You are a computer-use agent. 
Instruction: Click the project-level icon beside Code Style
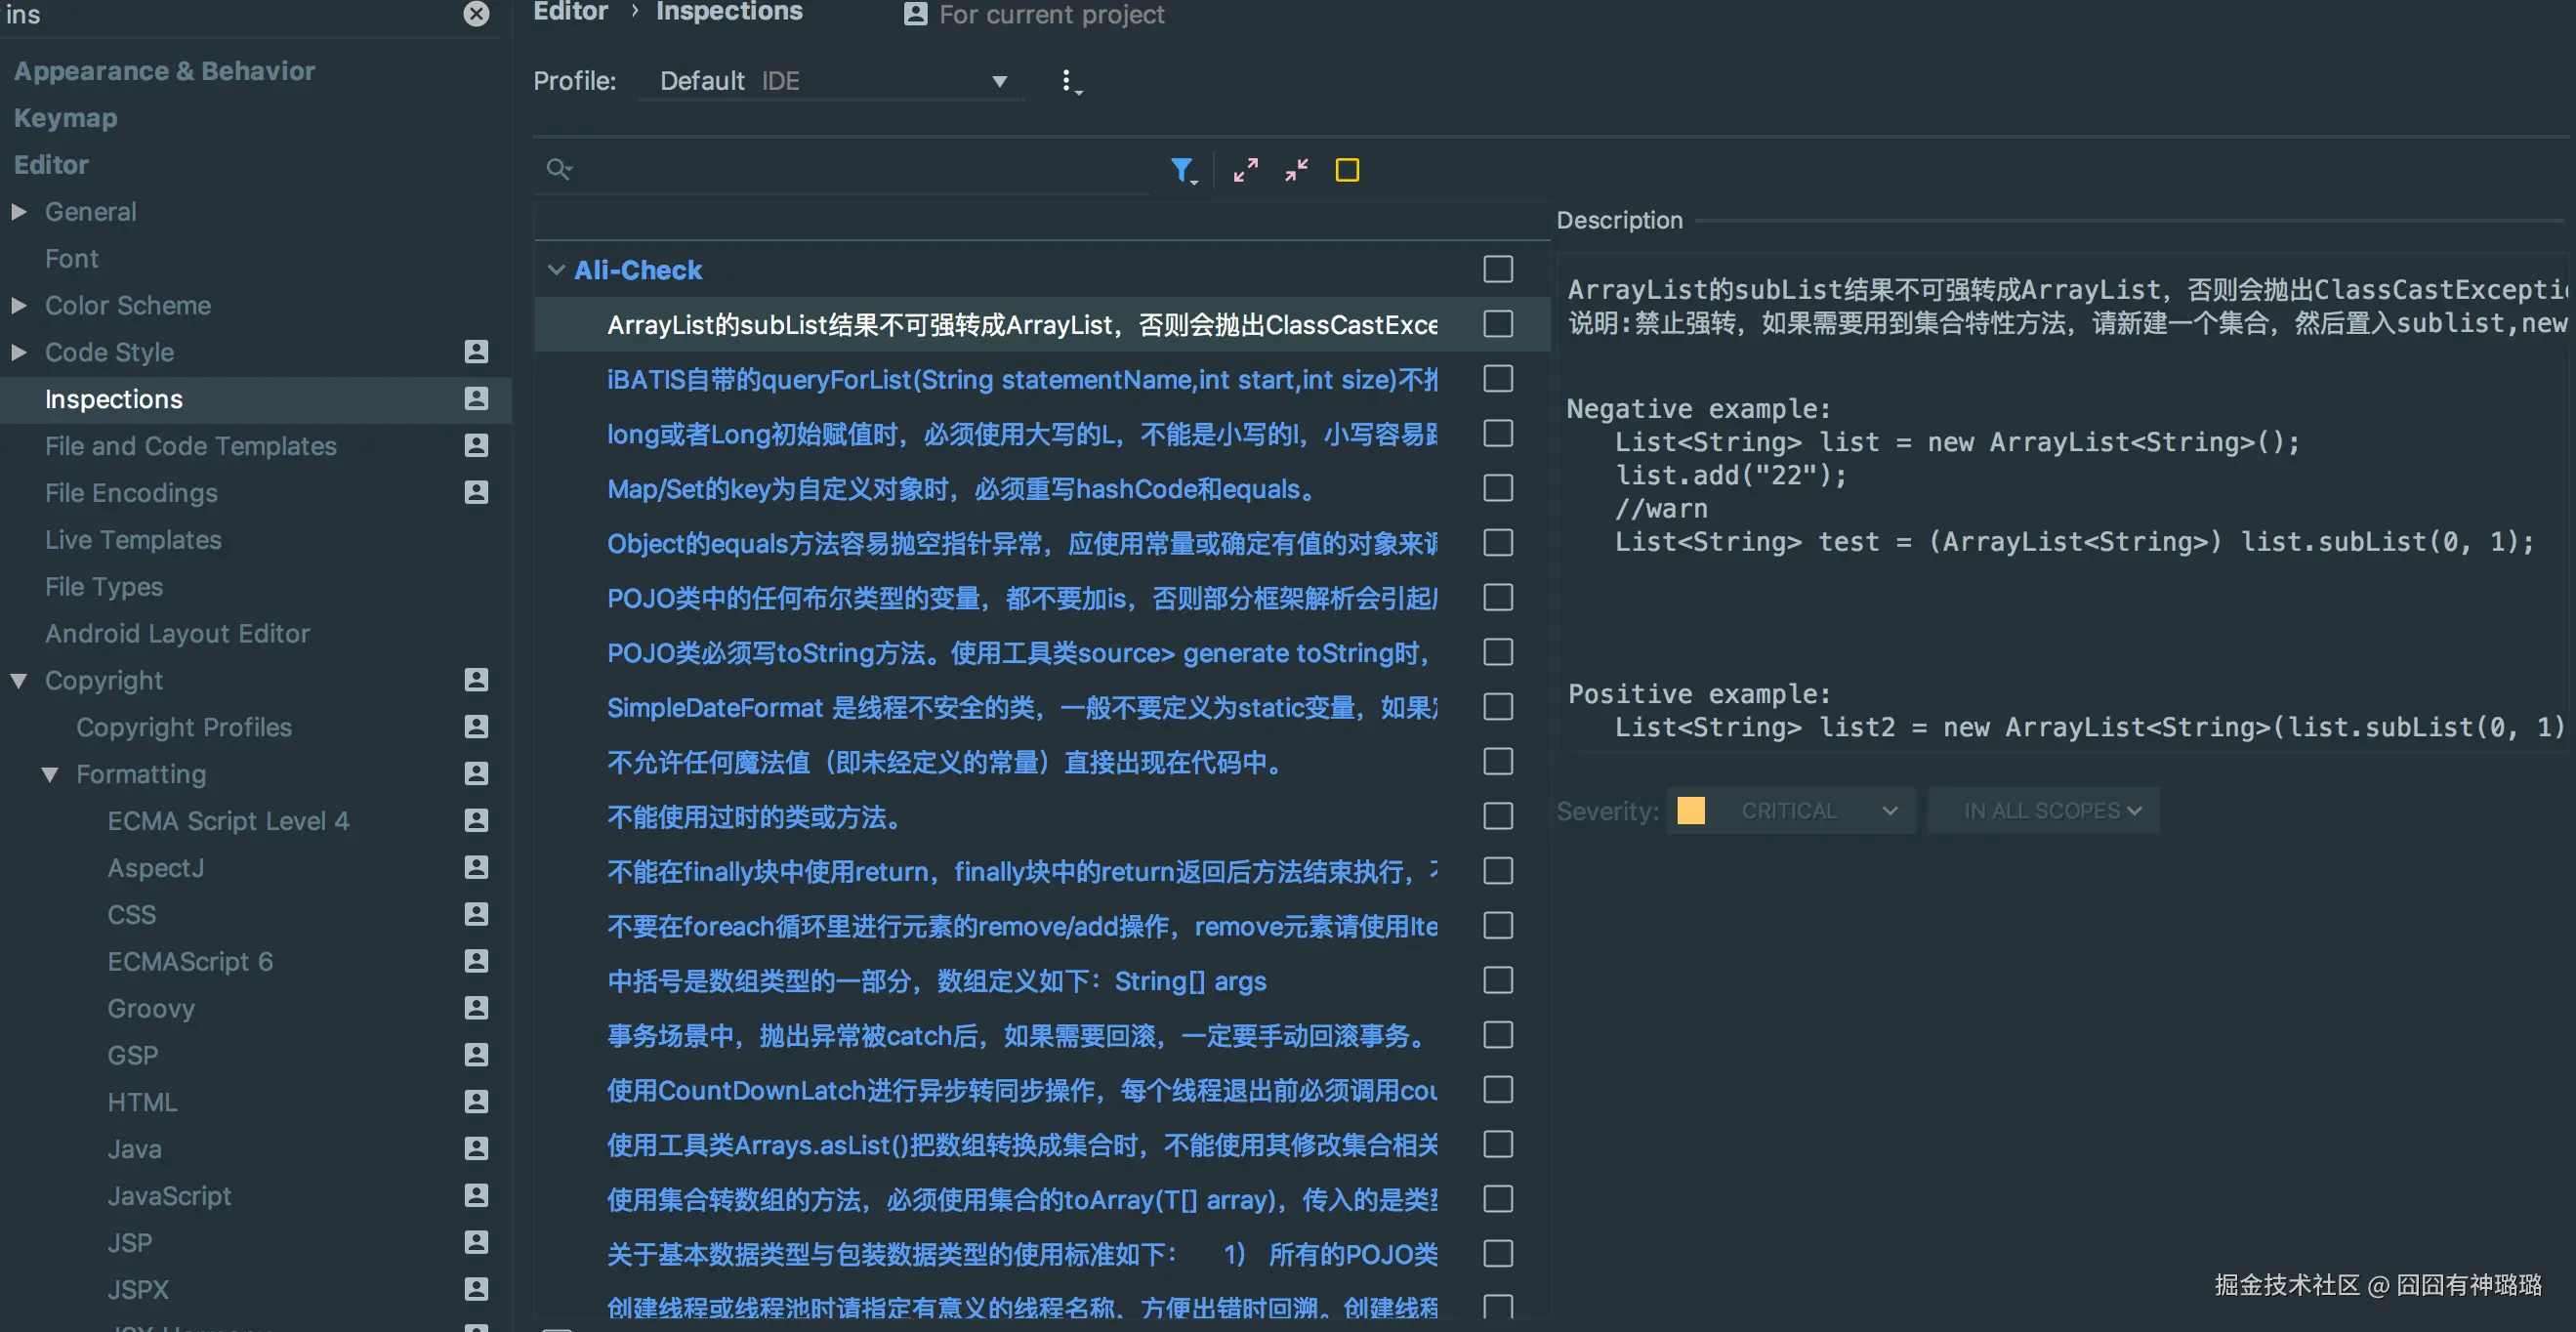pyautogui.click(x=477, y=352)
